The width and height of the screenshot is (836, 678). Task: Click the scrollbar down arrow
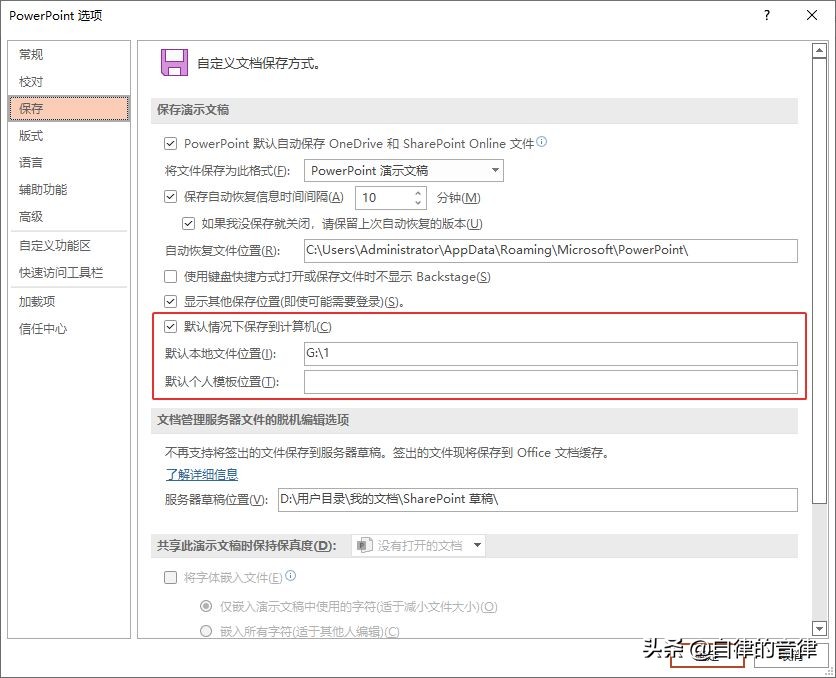pyautogui.click(x=819, y=628)
